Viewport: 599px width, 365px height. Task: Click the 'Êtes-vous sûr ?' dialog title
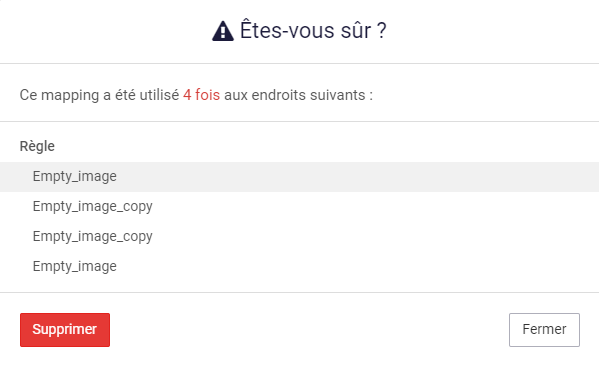[313, 31]
